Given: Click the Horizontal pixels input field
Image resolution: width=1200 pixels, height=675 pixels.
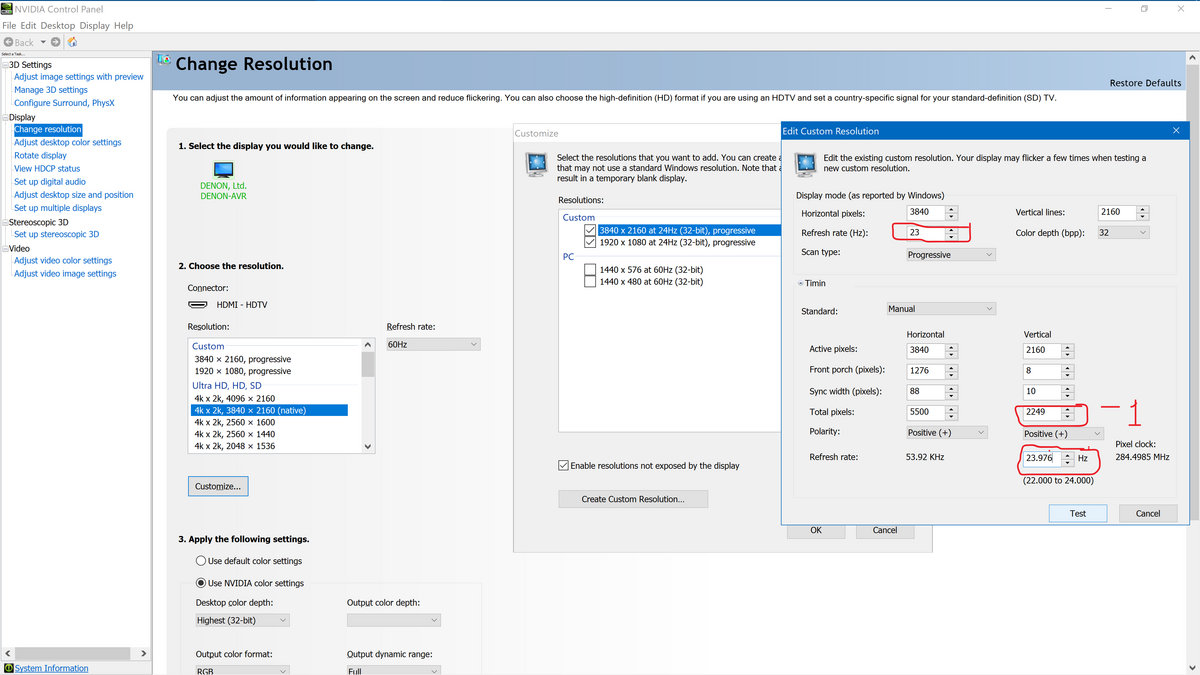Looking at the screenshot, I should tap(924, 213).
